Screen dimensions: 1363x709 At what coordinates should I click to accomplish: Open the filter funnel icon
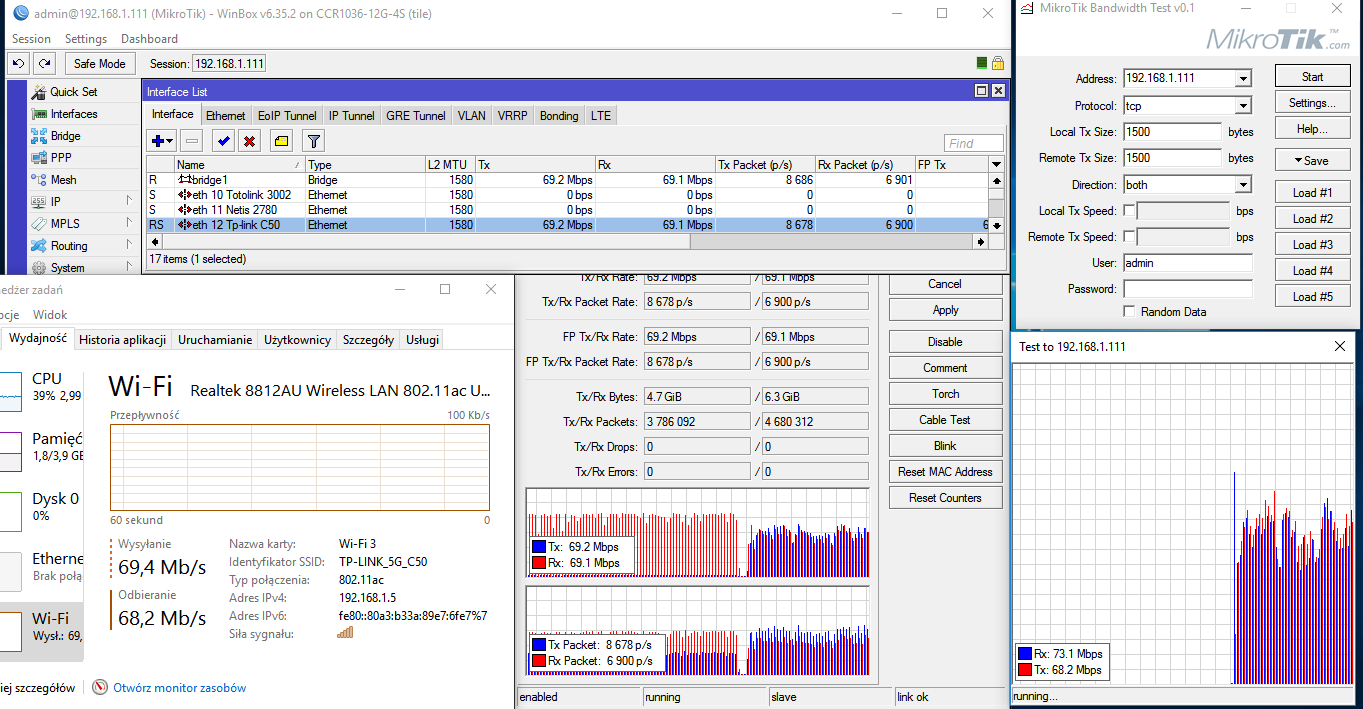pyautogui.click(x=313, y=142)
